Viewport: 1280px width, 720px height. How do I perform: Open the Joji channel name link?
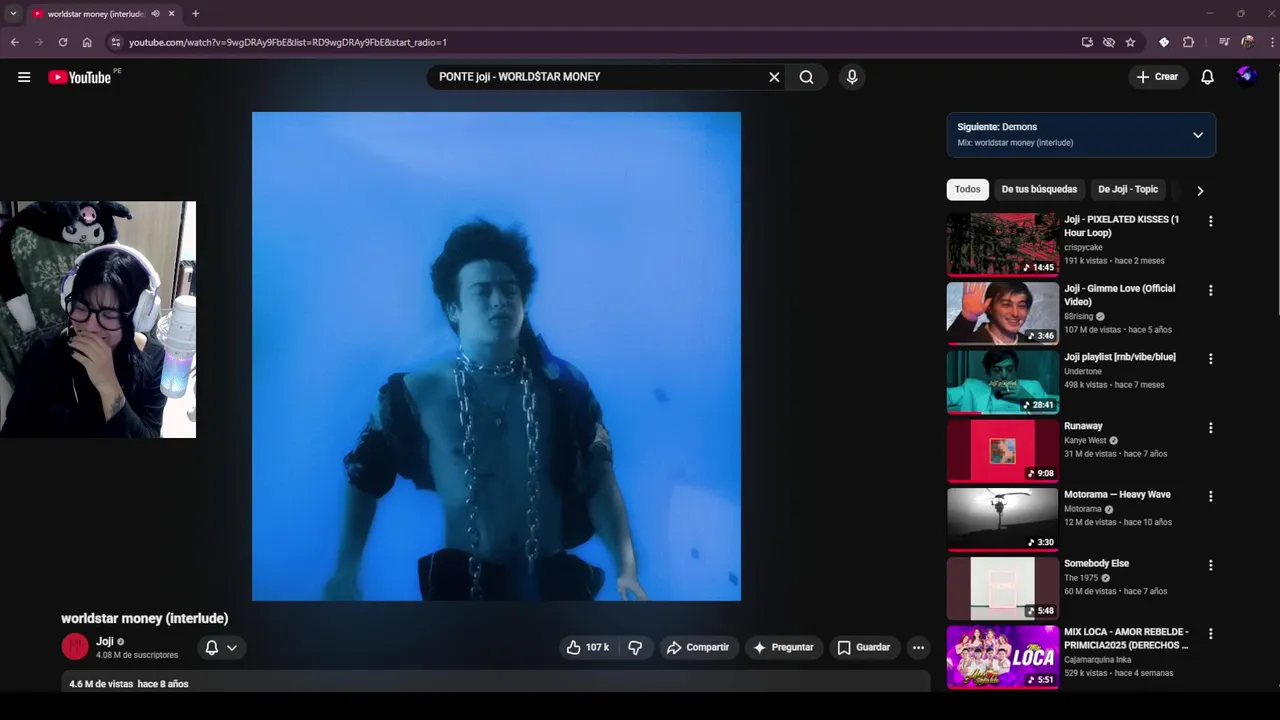tap(105, 641)
